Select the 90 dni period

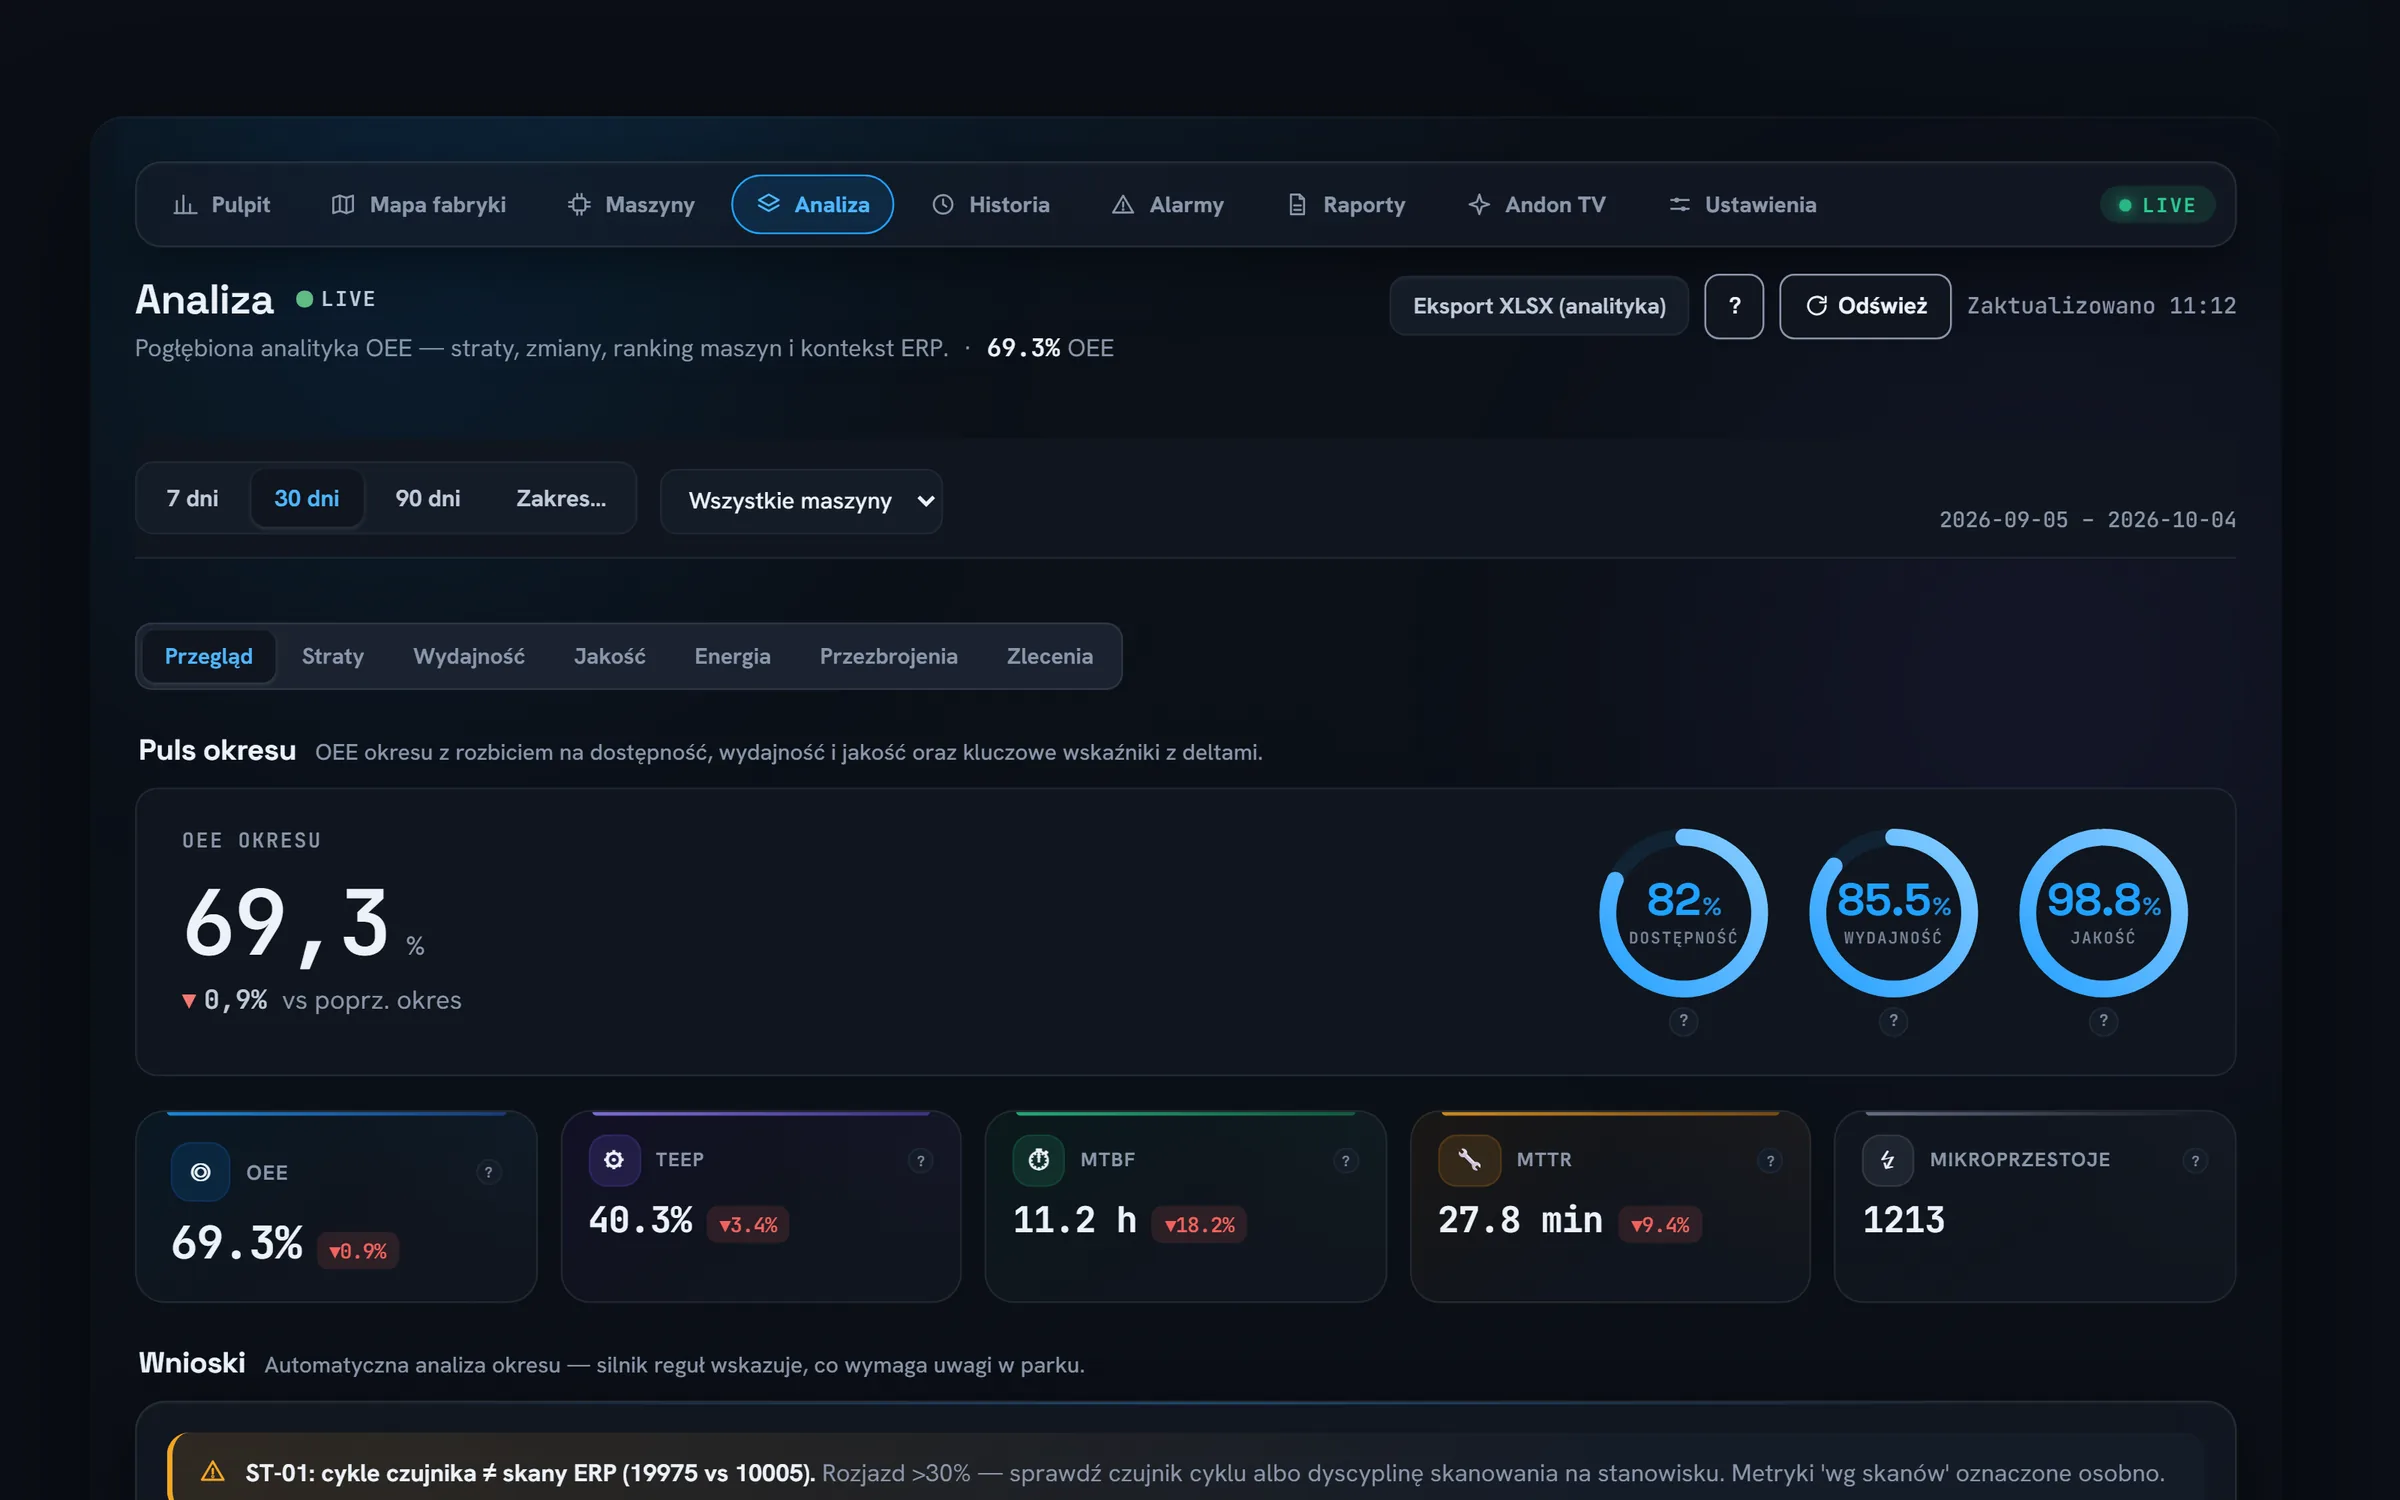pos(428,498)
